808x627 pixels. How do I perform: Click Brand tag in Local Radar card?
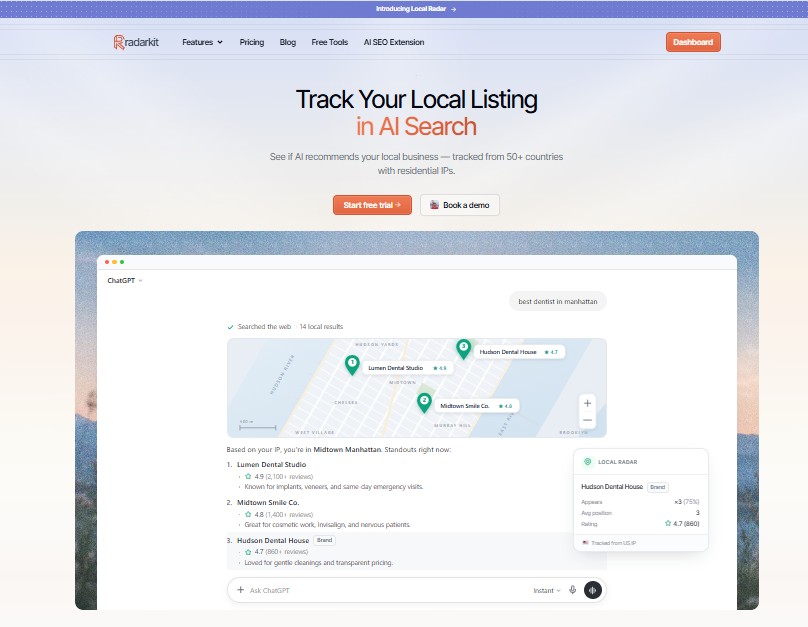point(658,487)
